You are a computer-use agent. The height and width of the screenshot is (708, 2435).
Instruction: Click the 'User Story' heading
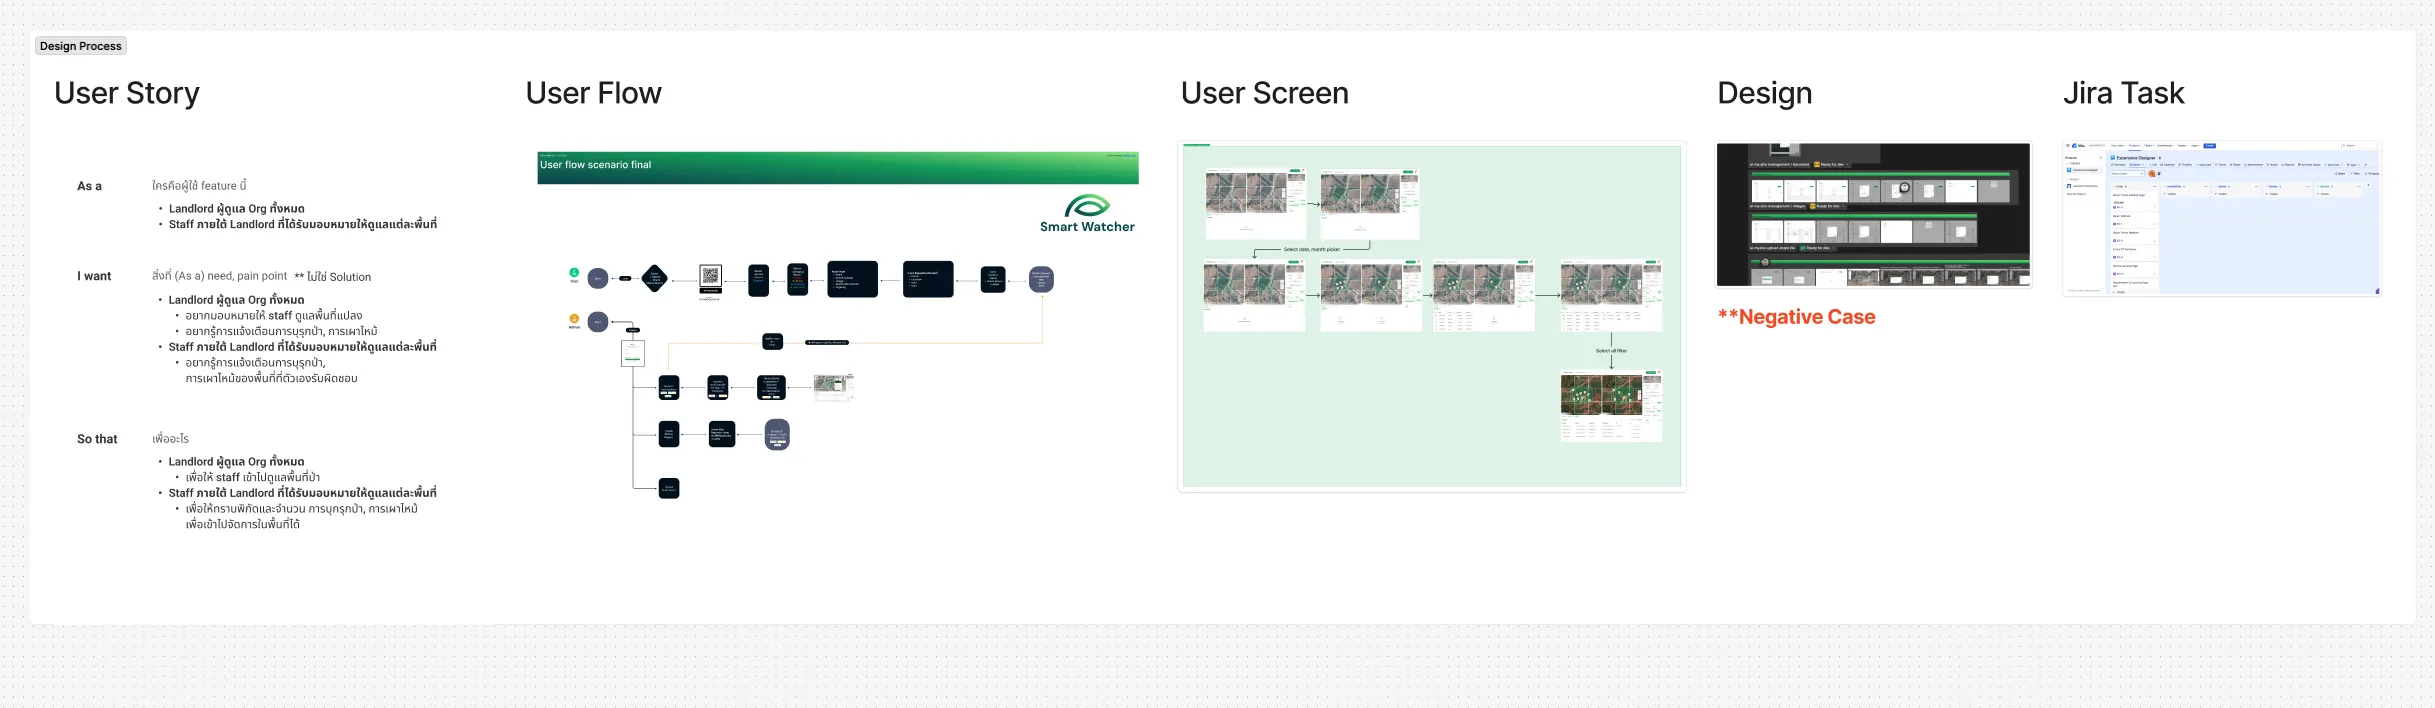pos(127,93)
